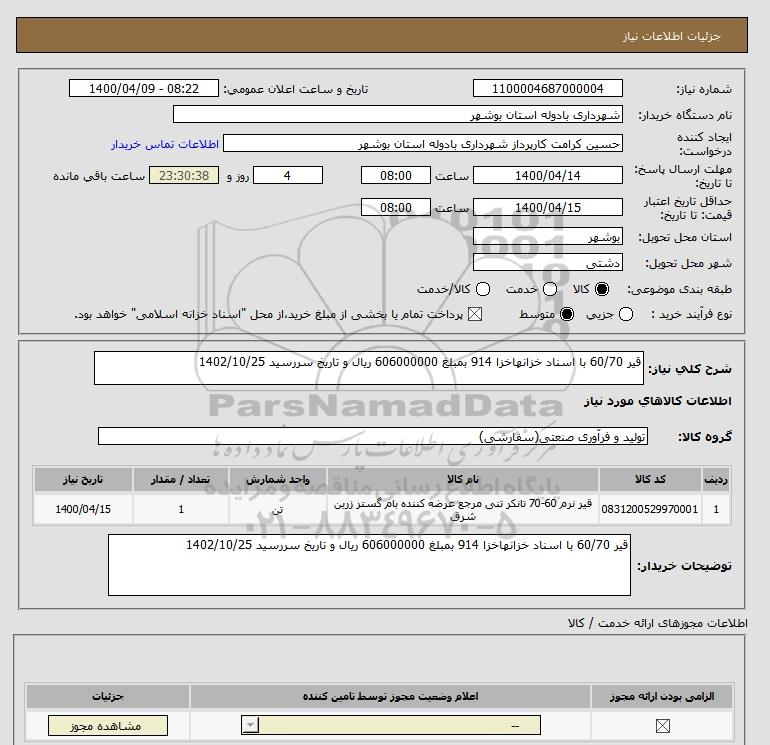Click the شماره نیاز field 1100004687000004

click(x=548, y=89)
